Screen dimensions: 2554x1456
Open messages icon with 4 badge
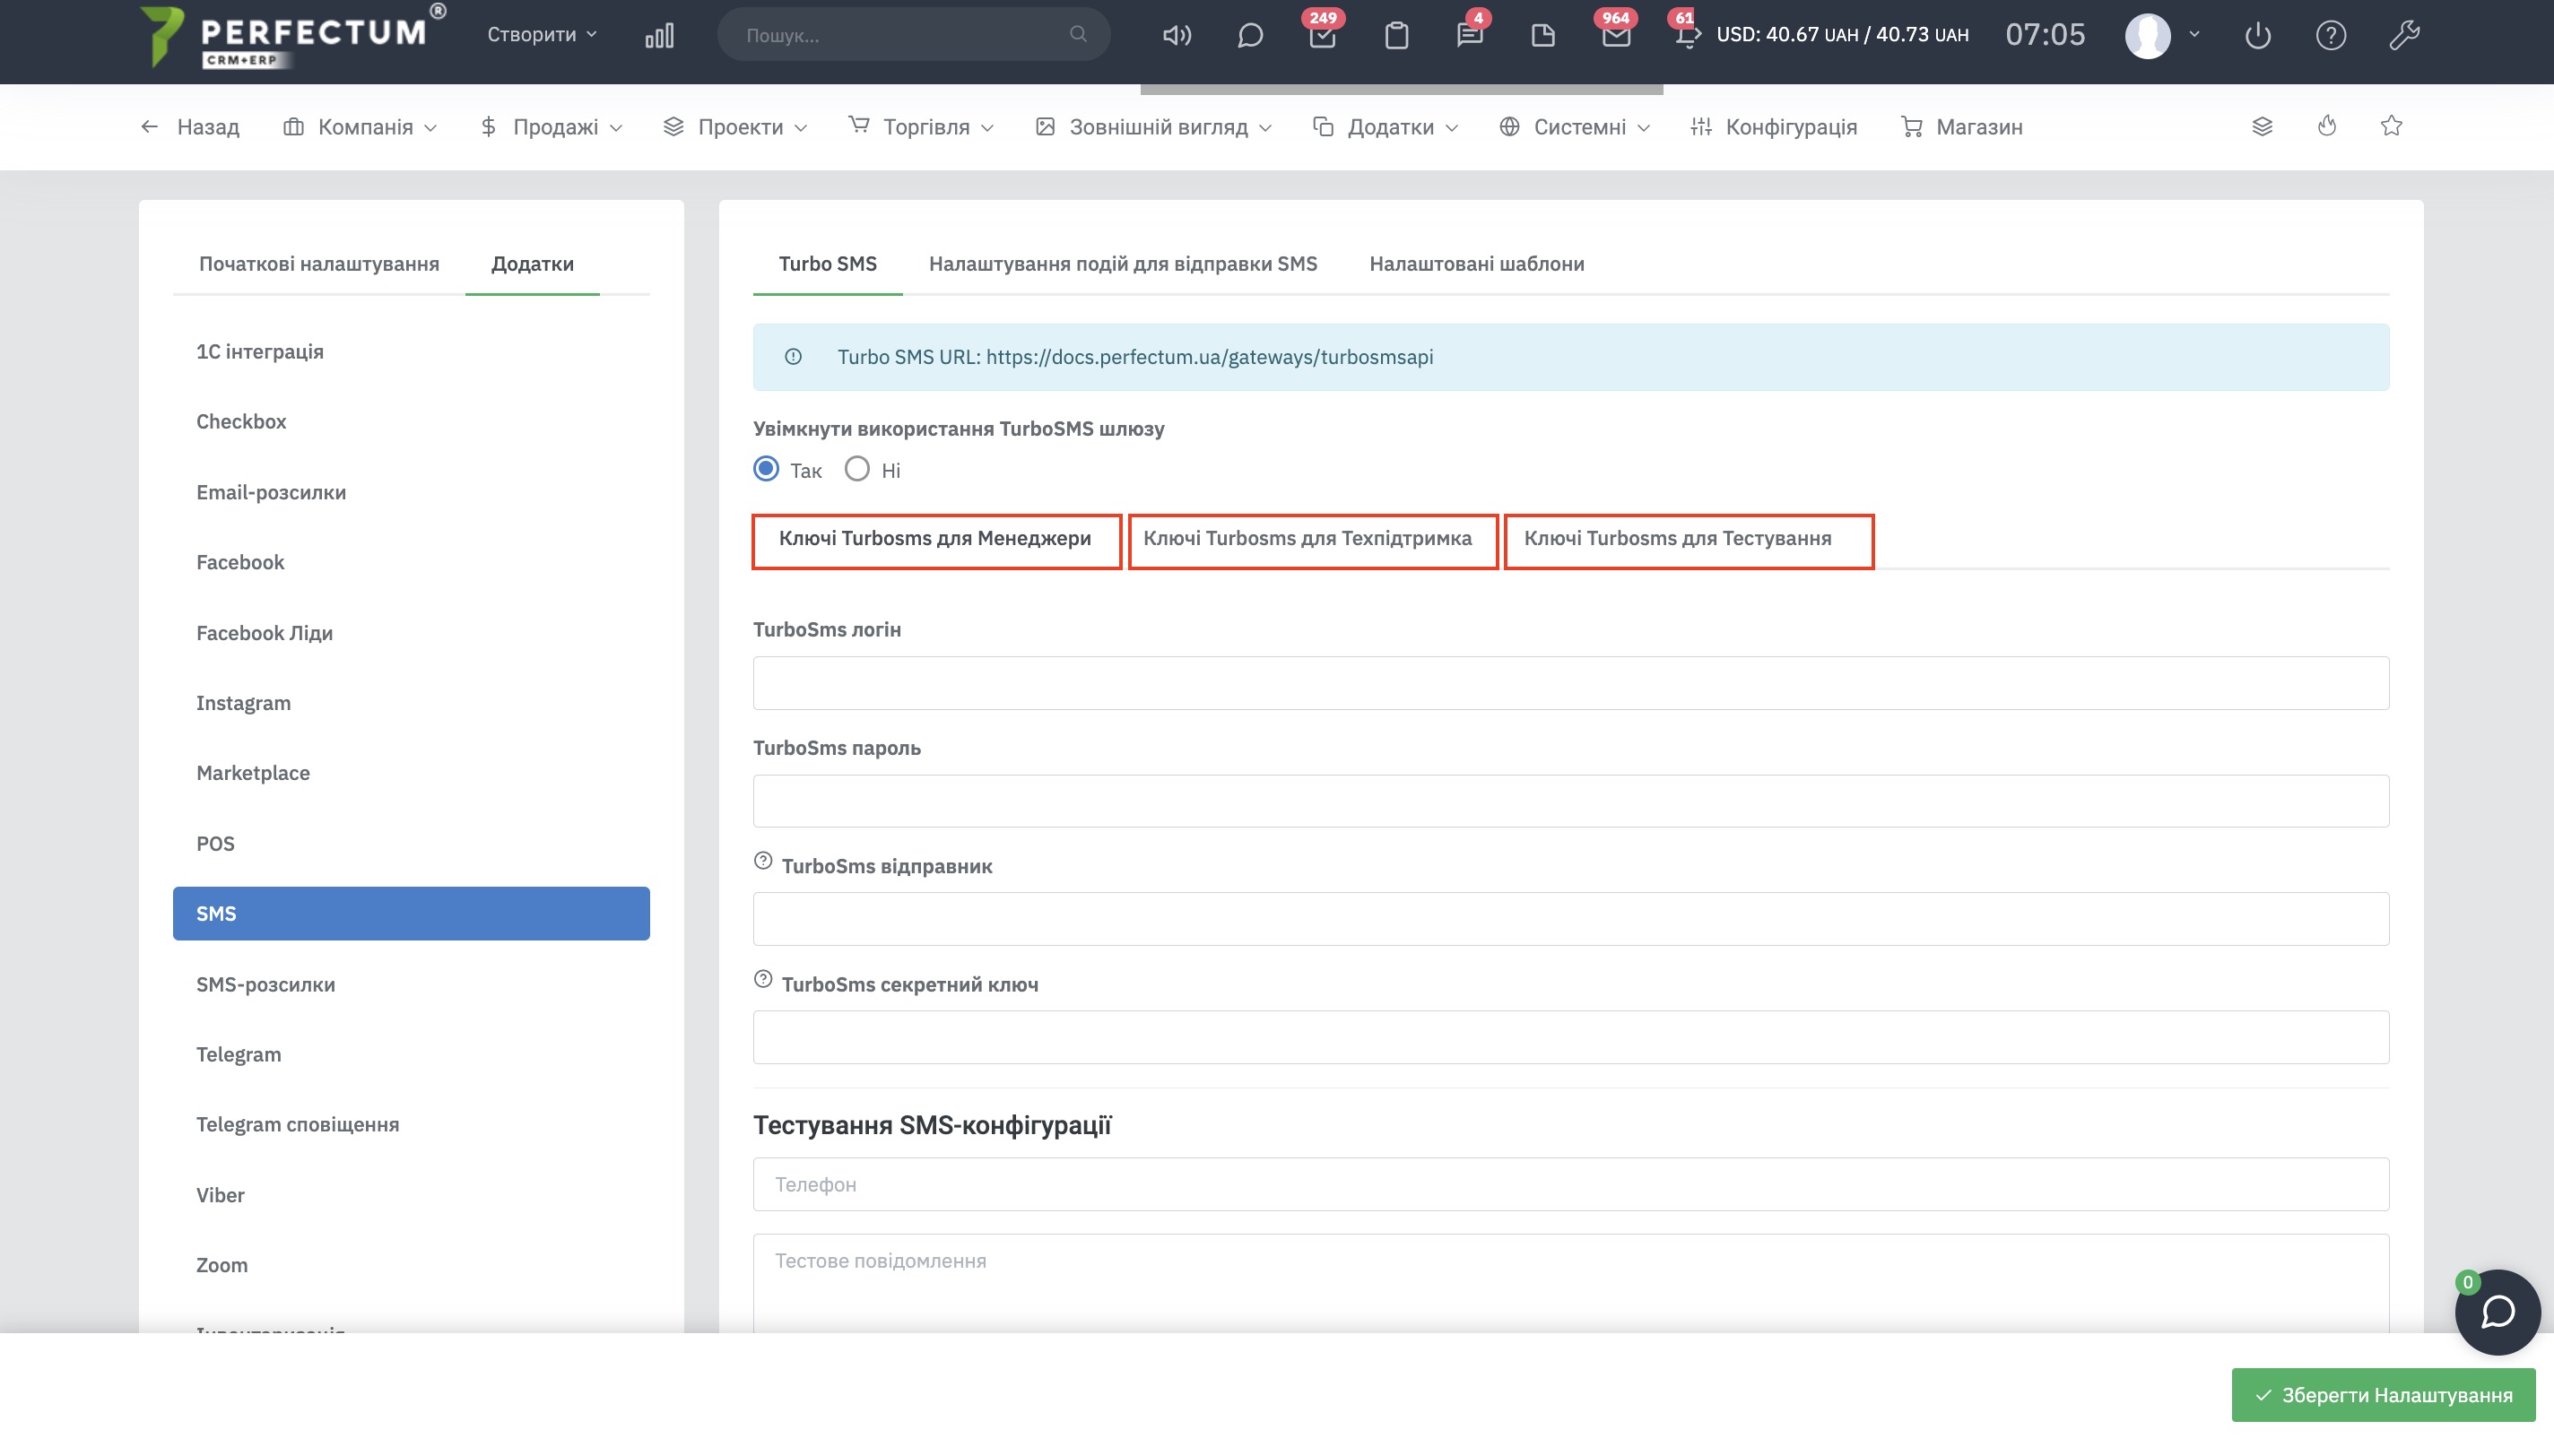(1470, 35)
